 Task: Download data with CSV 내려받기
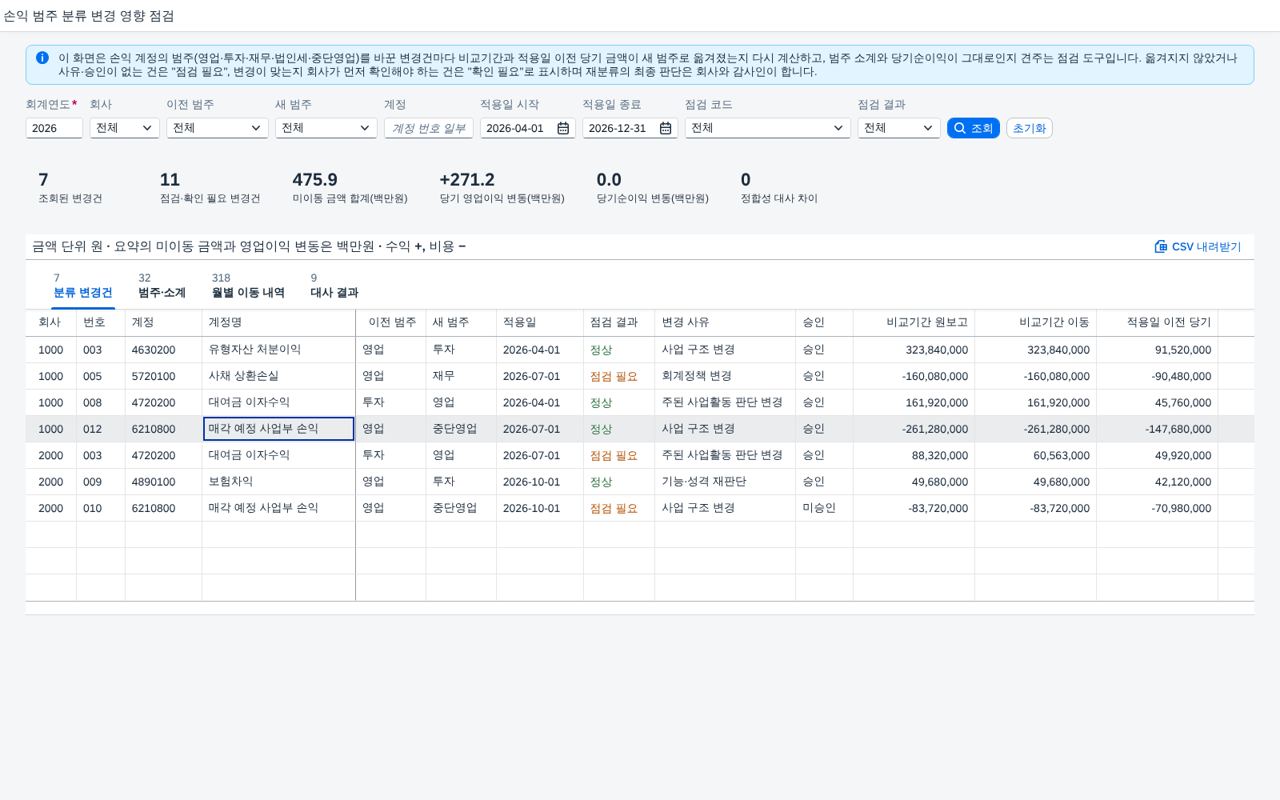click(1197, 247)
